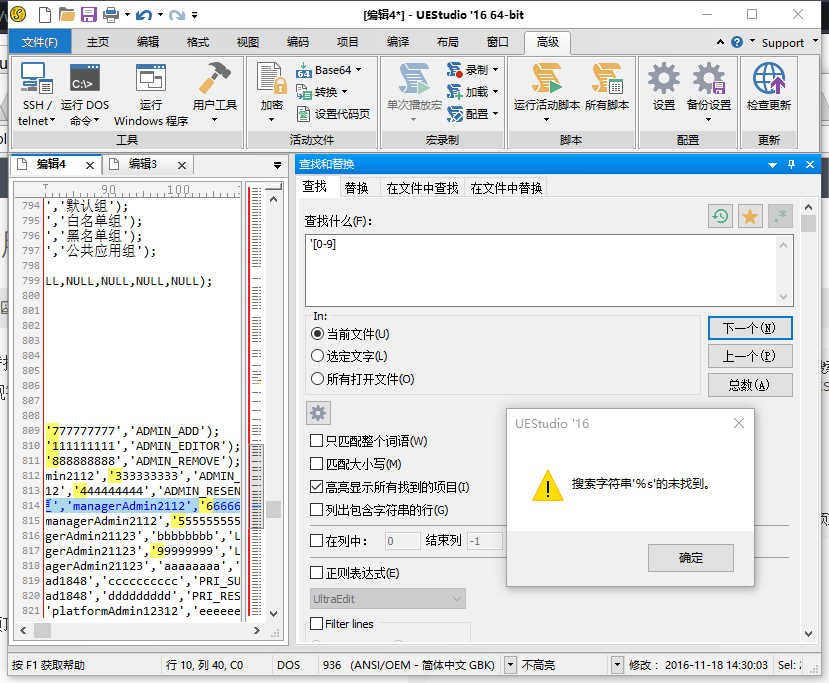Click the 下一个(N) button
Viewport: 829px width, 683px height.
(x=750, y=328)
